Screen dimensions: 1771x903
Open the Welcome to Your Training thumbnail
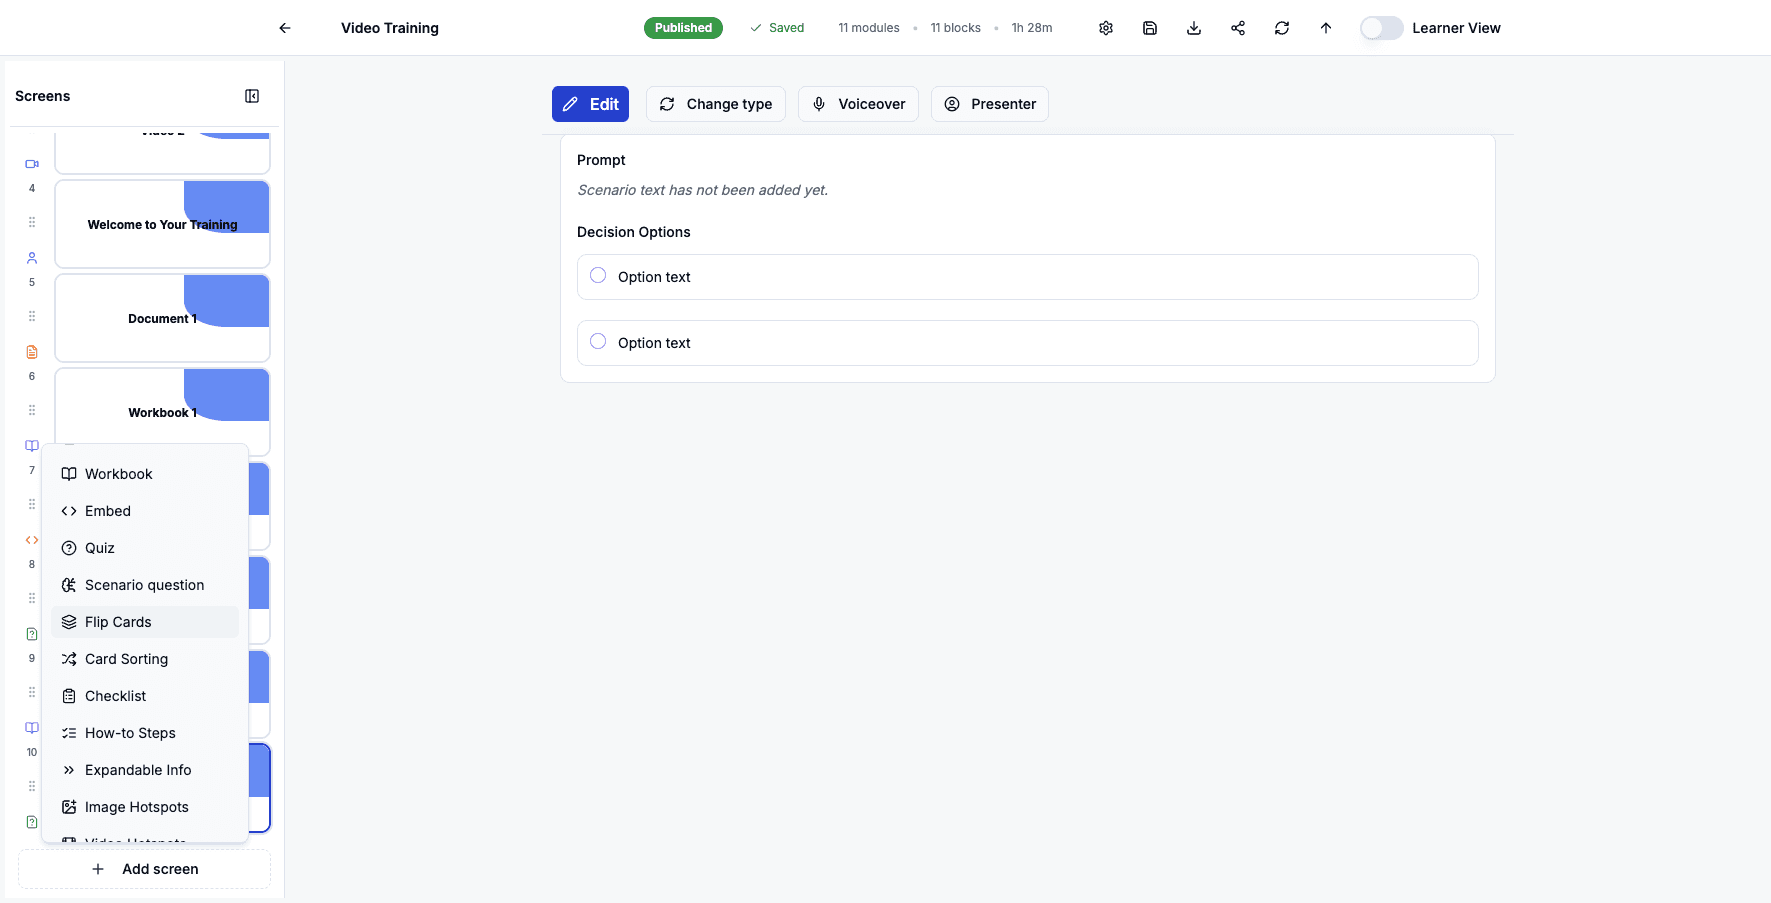pos(162,224)
